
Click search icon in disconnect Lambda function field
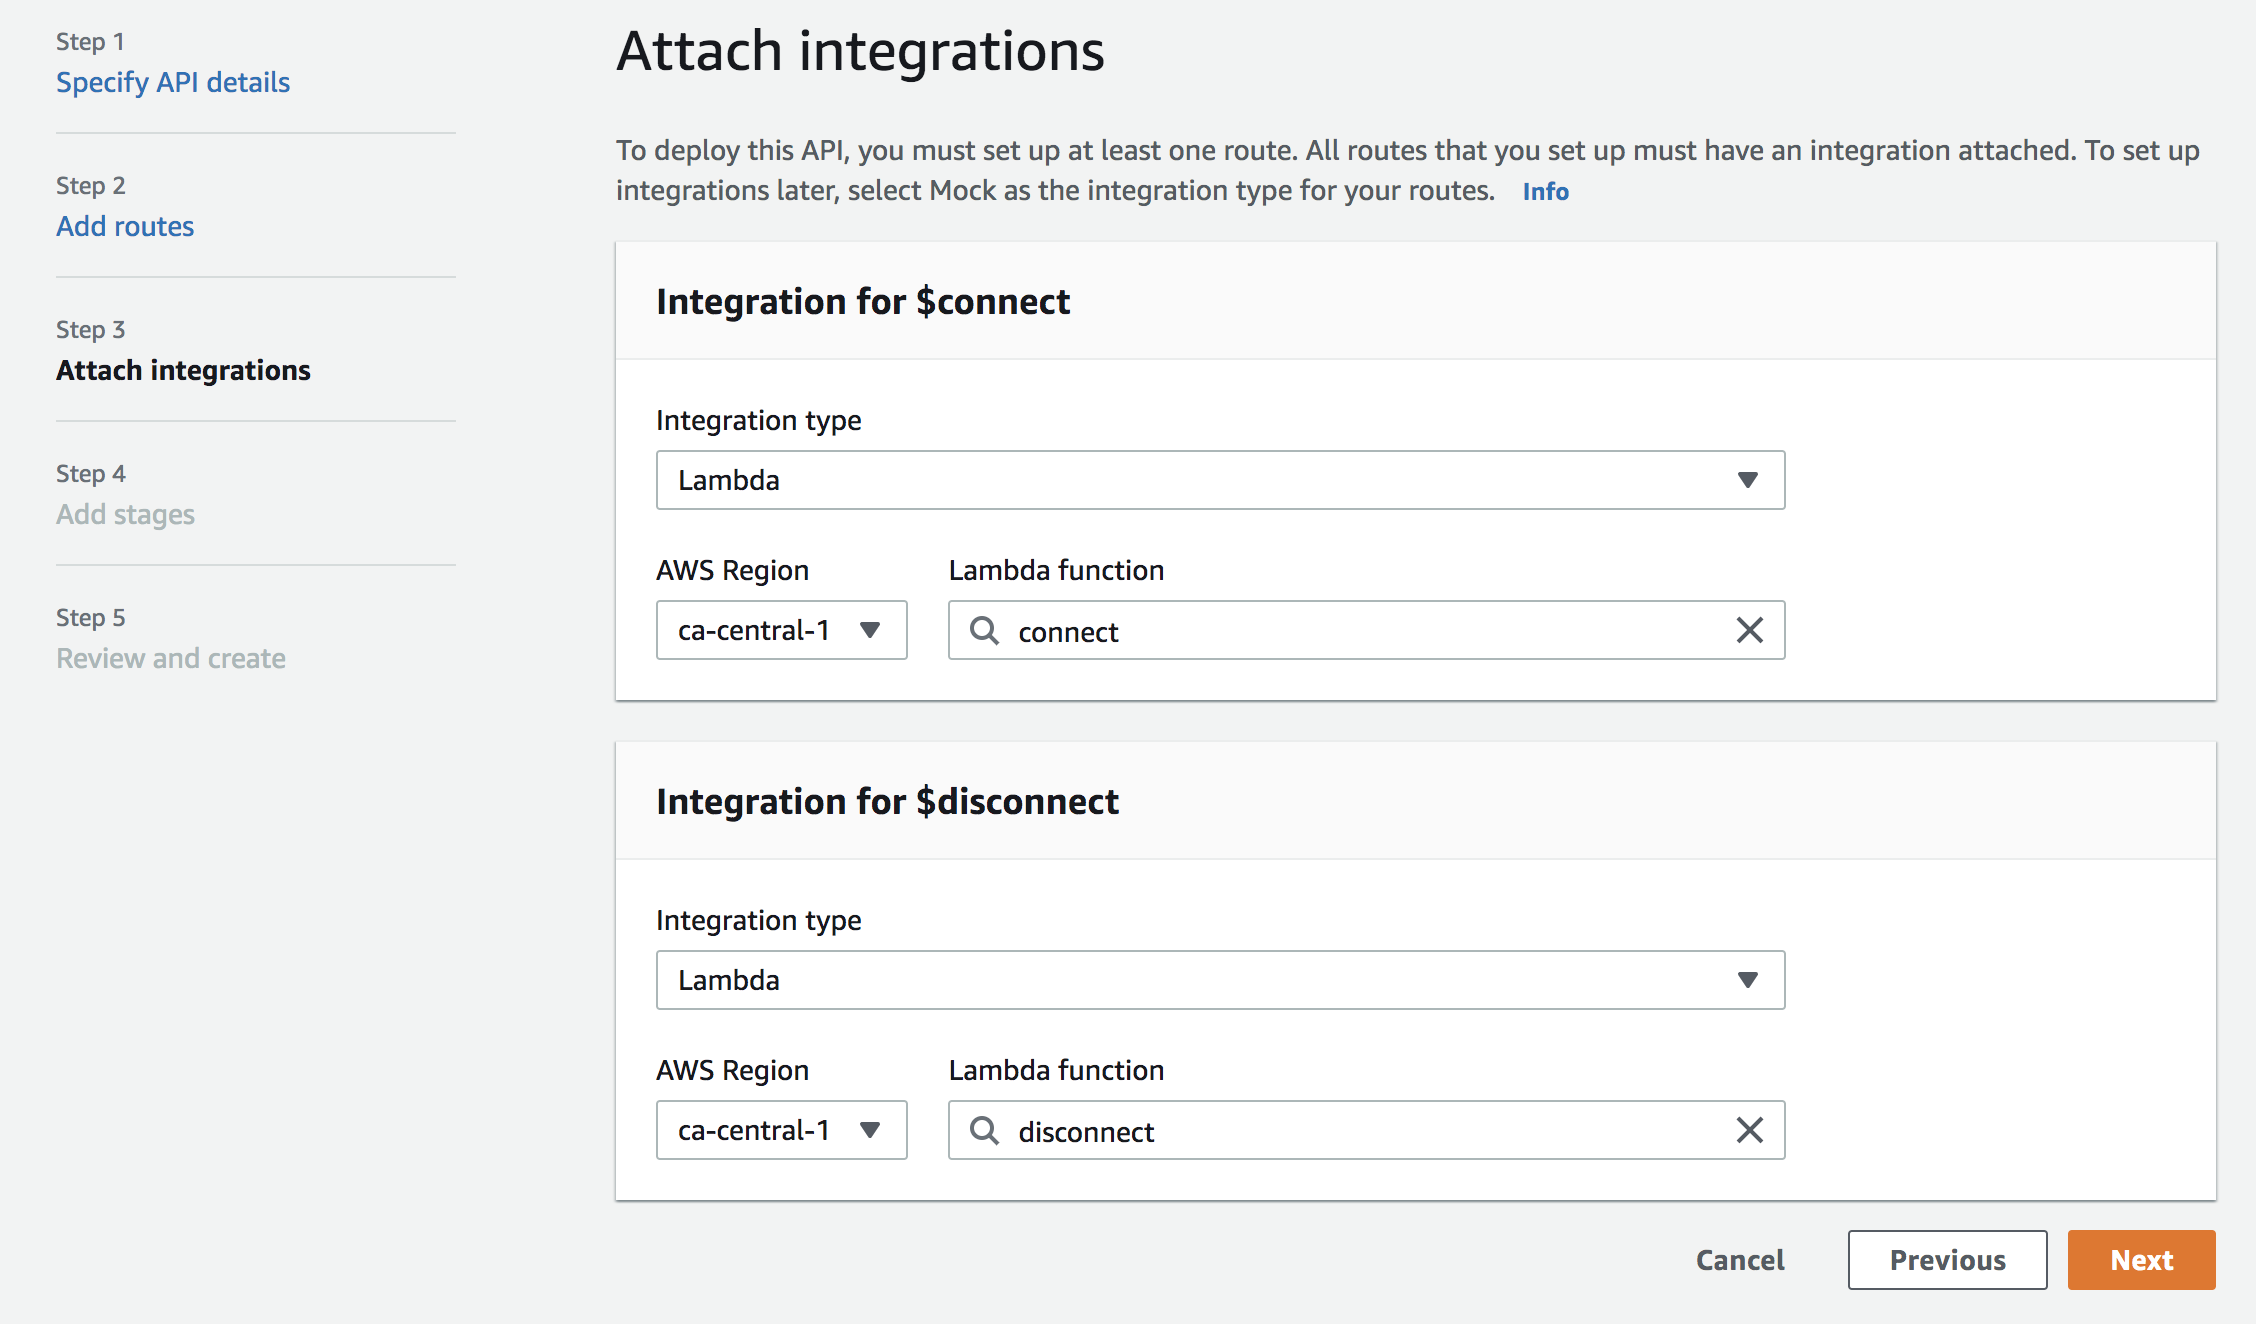(x=984, y=1130)
